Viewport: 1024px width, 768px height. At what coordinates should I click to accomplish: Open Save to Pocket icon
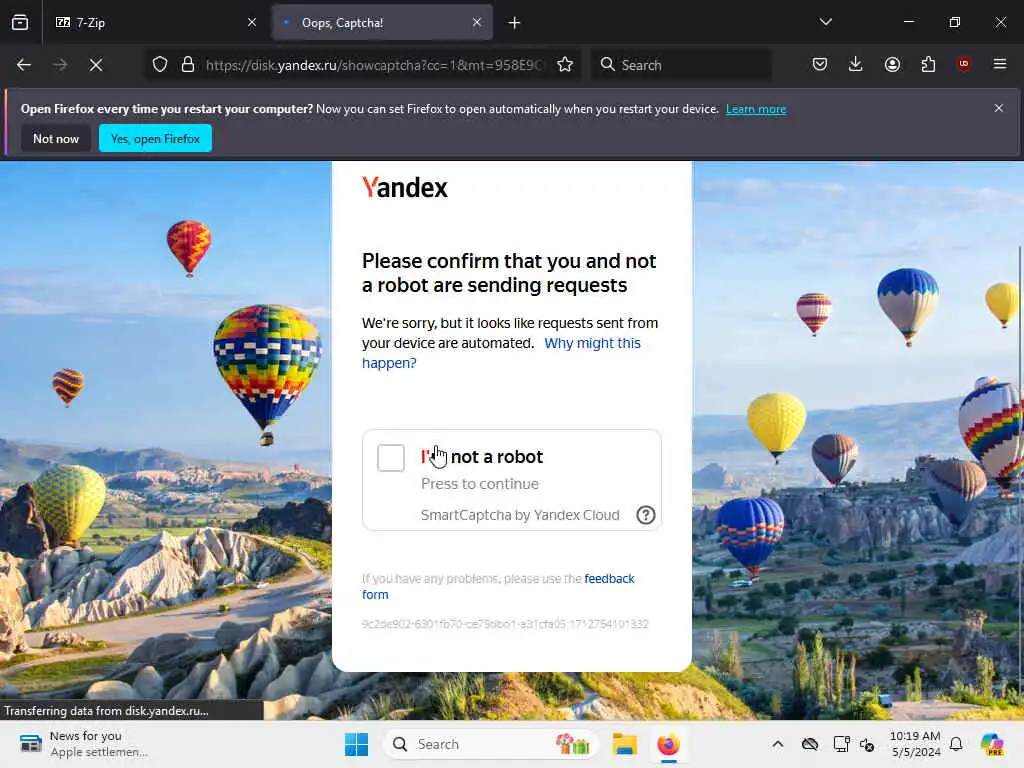(x=820, y=64)
